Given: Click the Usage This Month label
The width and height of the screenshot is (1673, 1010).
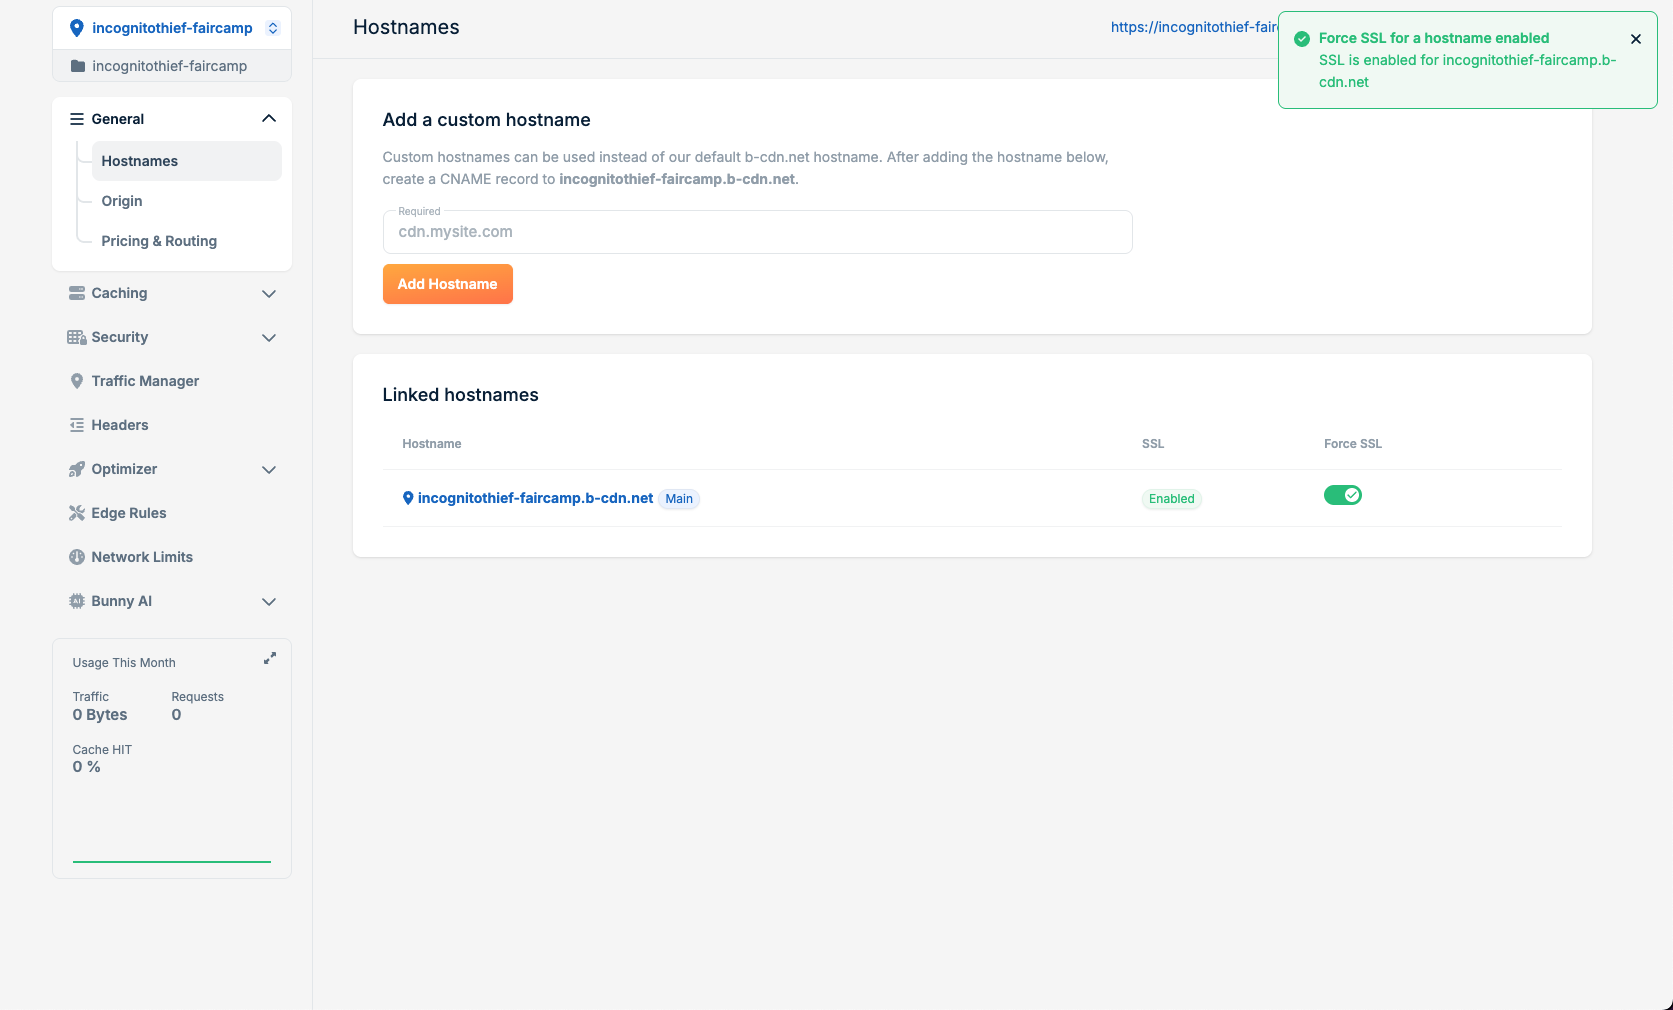Looking at the screenshot, I should (124, 663).
